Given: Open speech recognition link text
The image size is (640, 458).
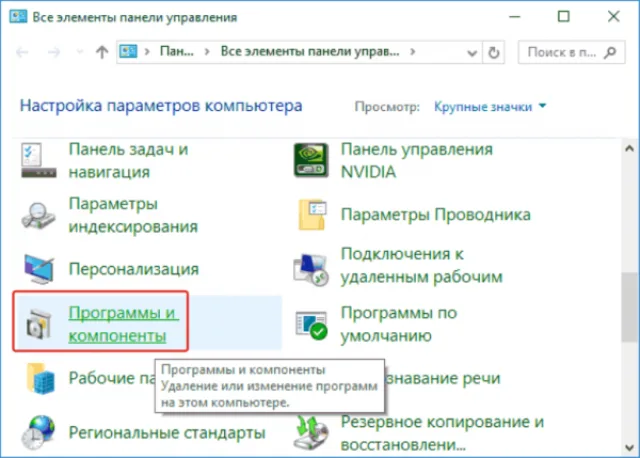Looking at the screenshot, I should [442, 378].
